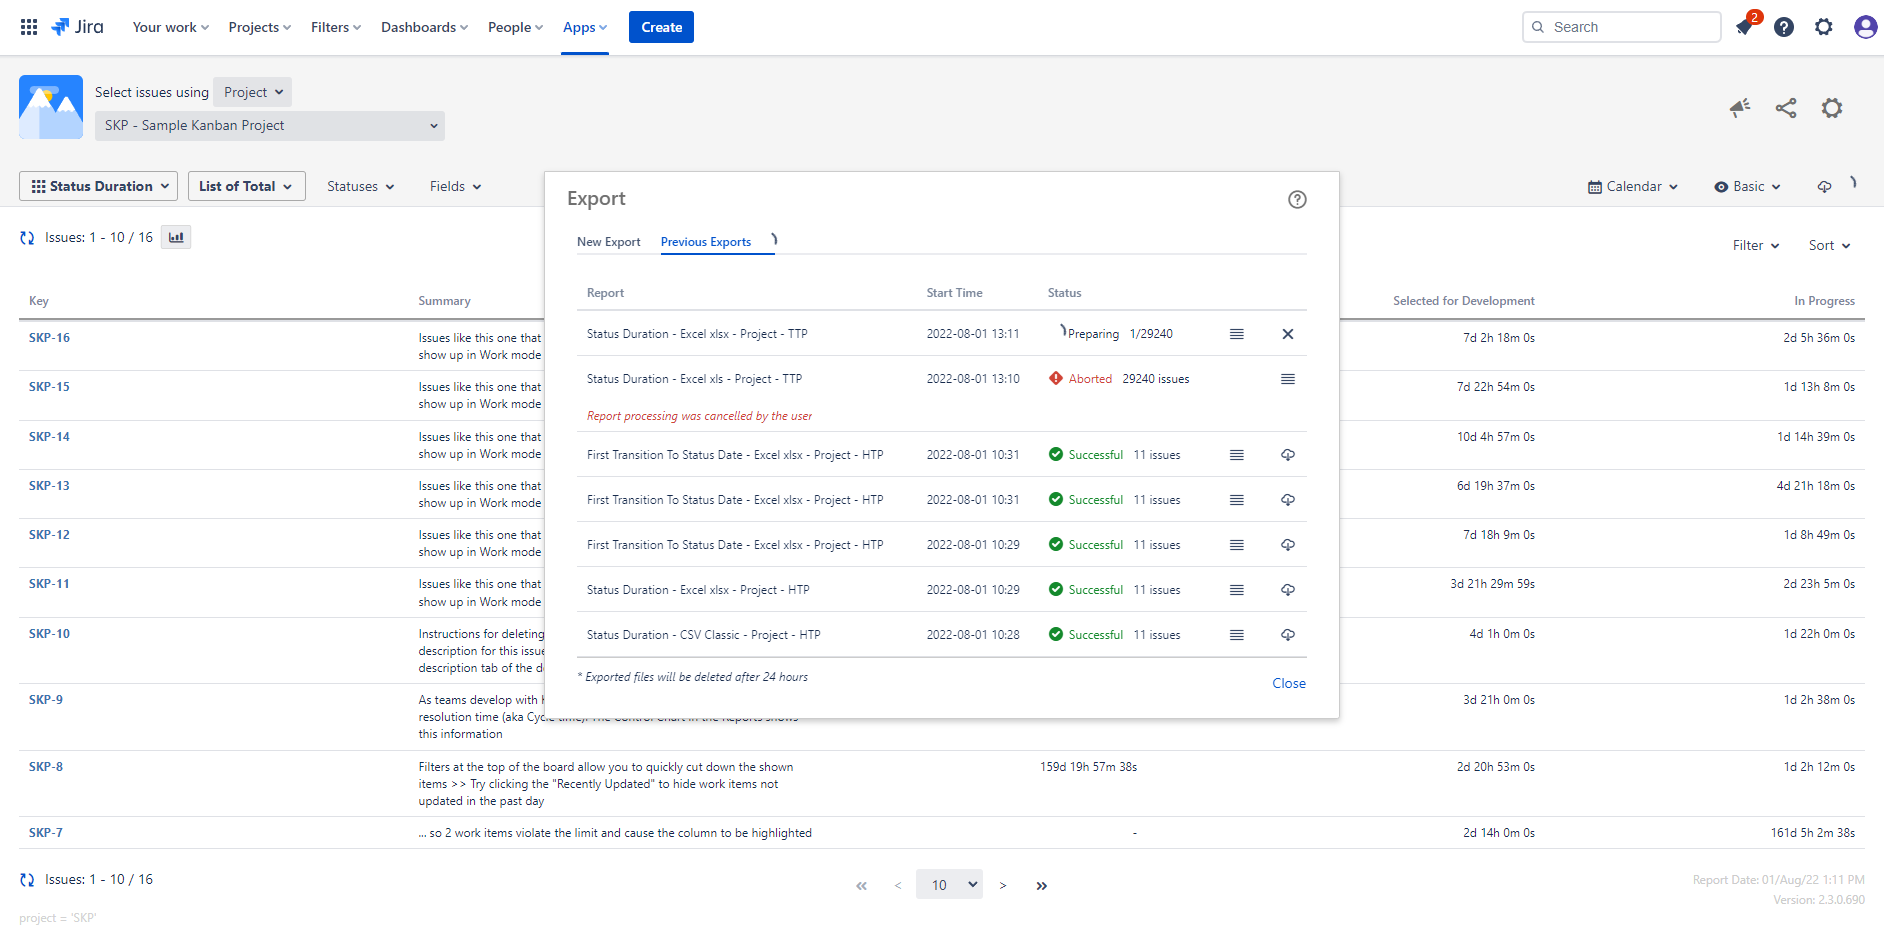Expand the Status Duration report dropdown
Screen dimensions: 1884x934
99,186
